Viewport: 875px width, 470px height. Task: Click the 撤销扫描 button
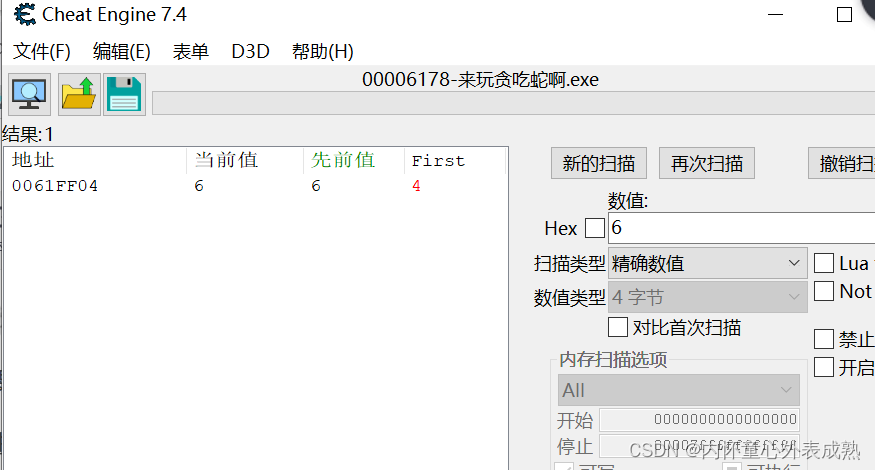click(x=842, y=163)
